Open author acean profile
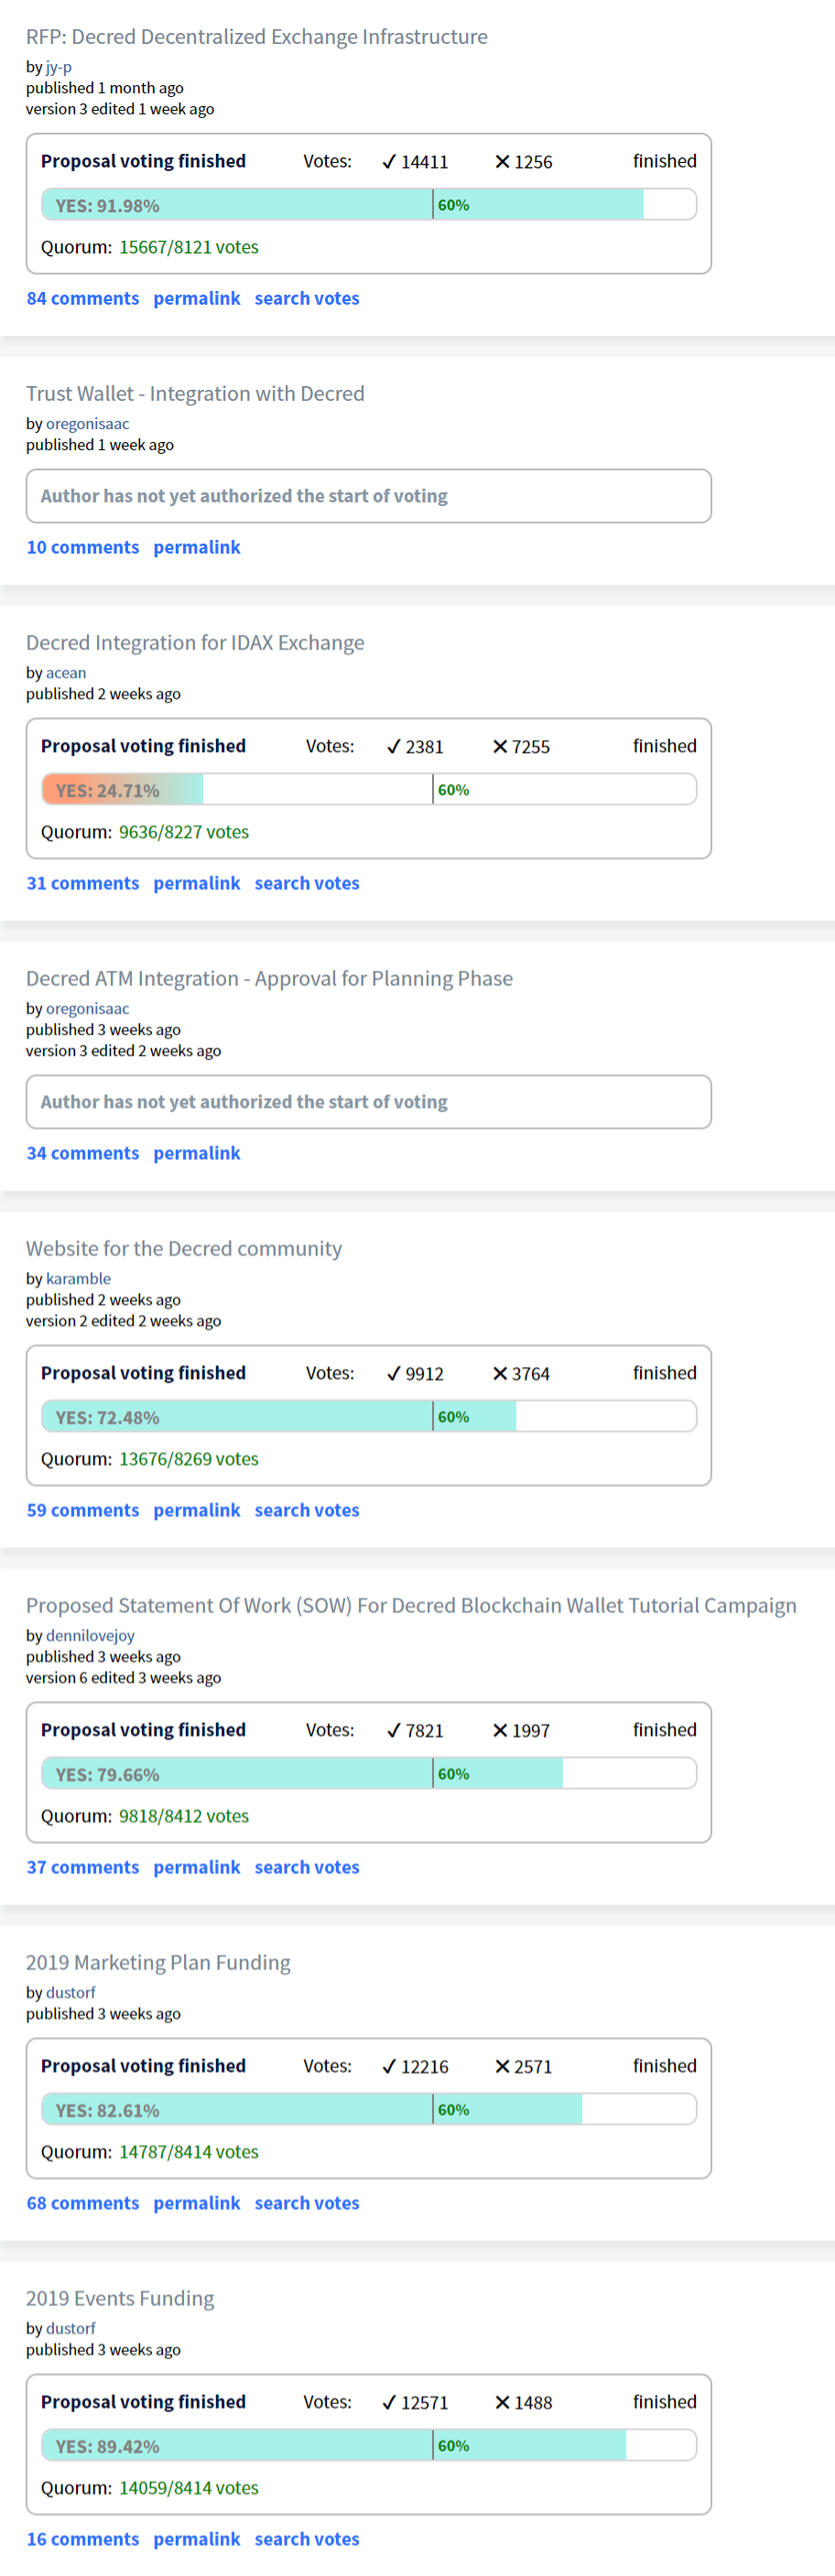 point(66,673)
